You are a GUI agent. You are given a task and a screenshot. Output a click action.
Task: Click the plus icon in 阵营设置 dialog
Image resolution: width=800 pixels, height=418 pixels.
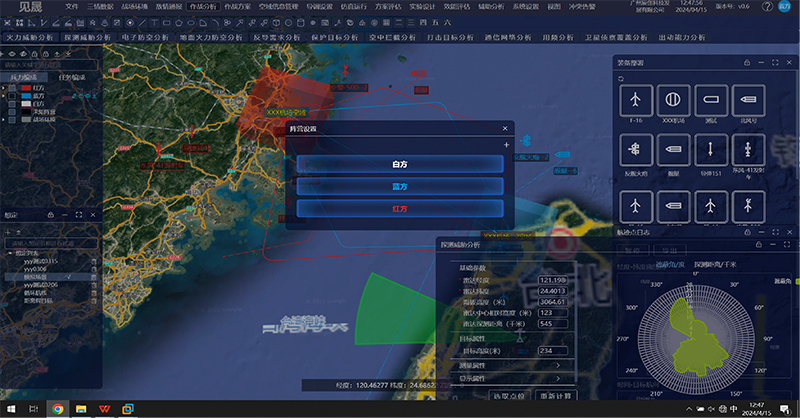507,145
